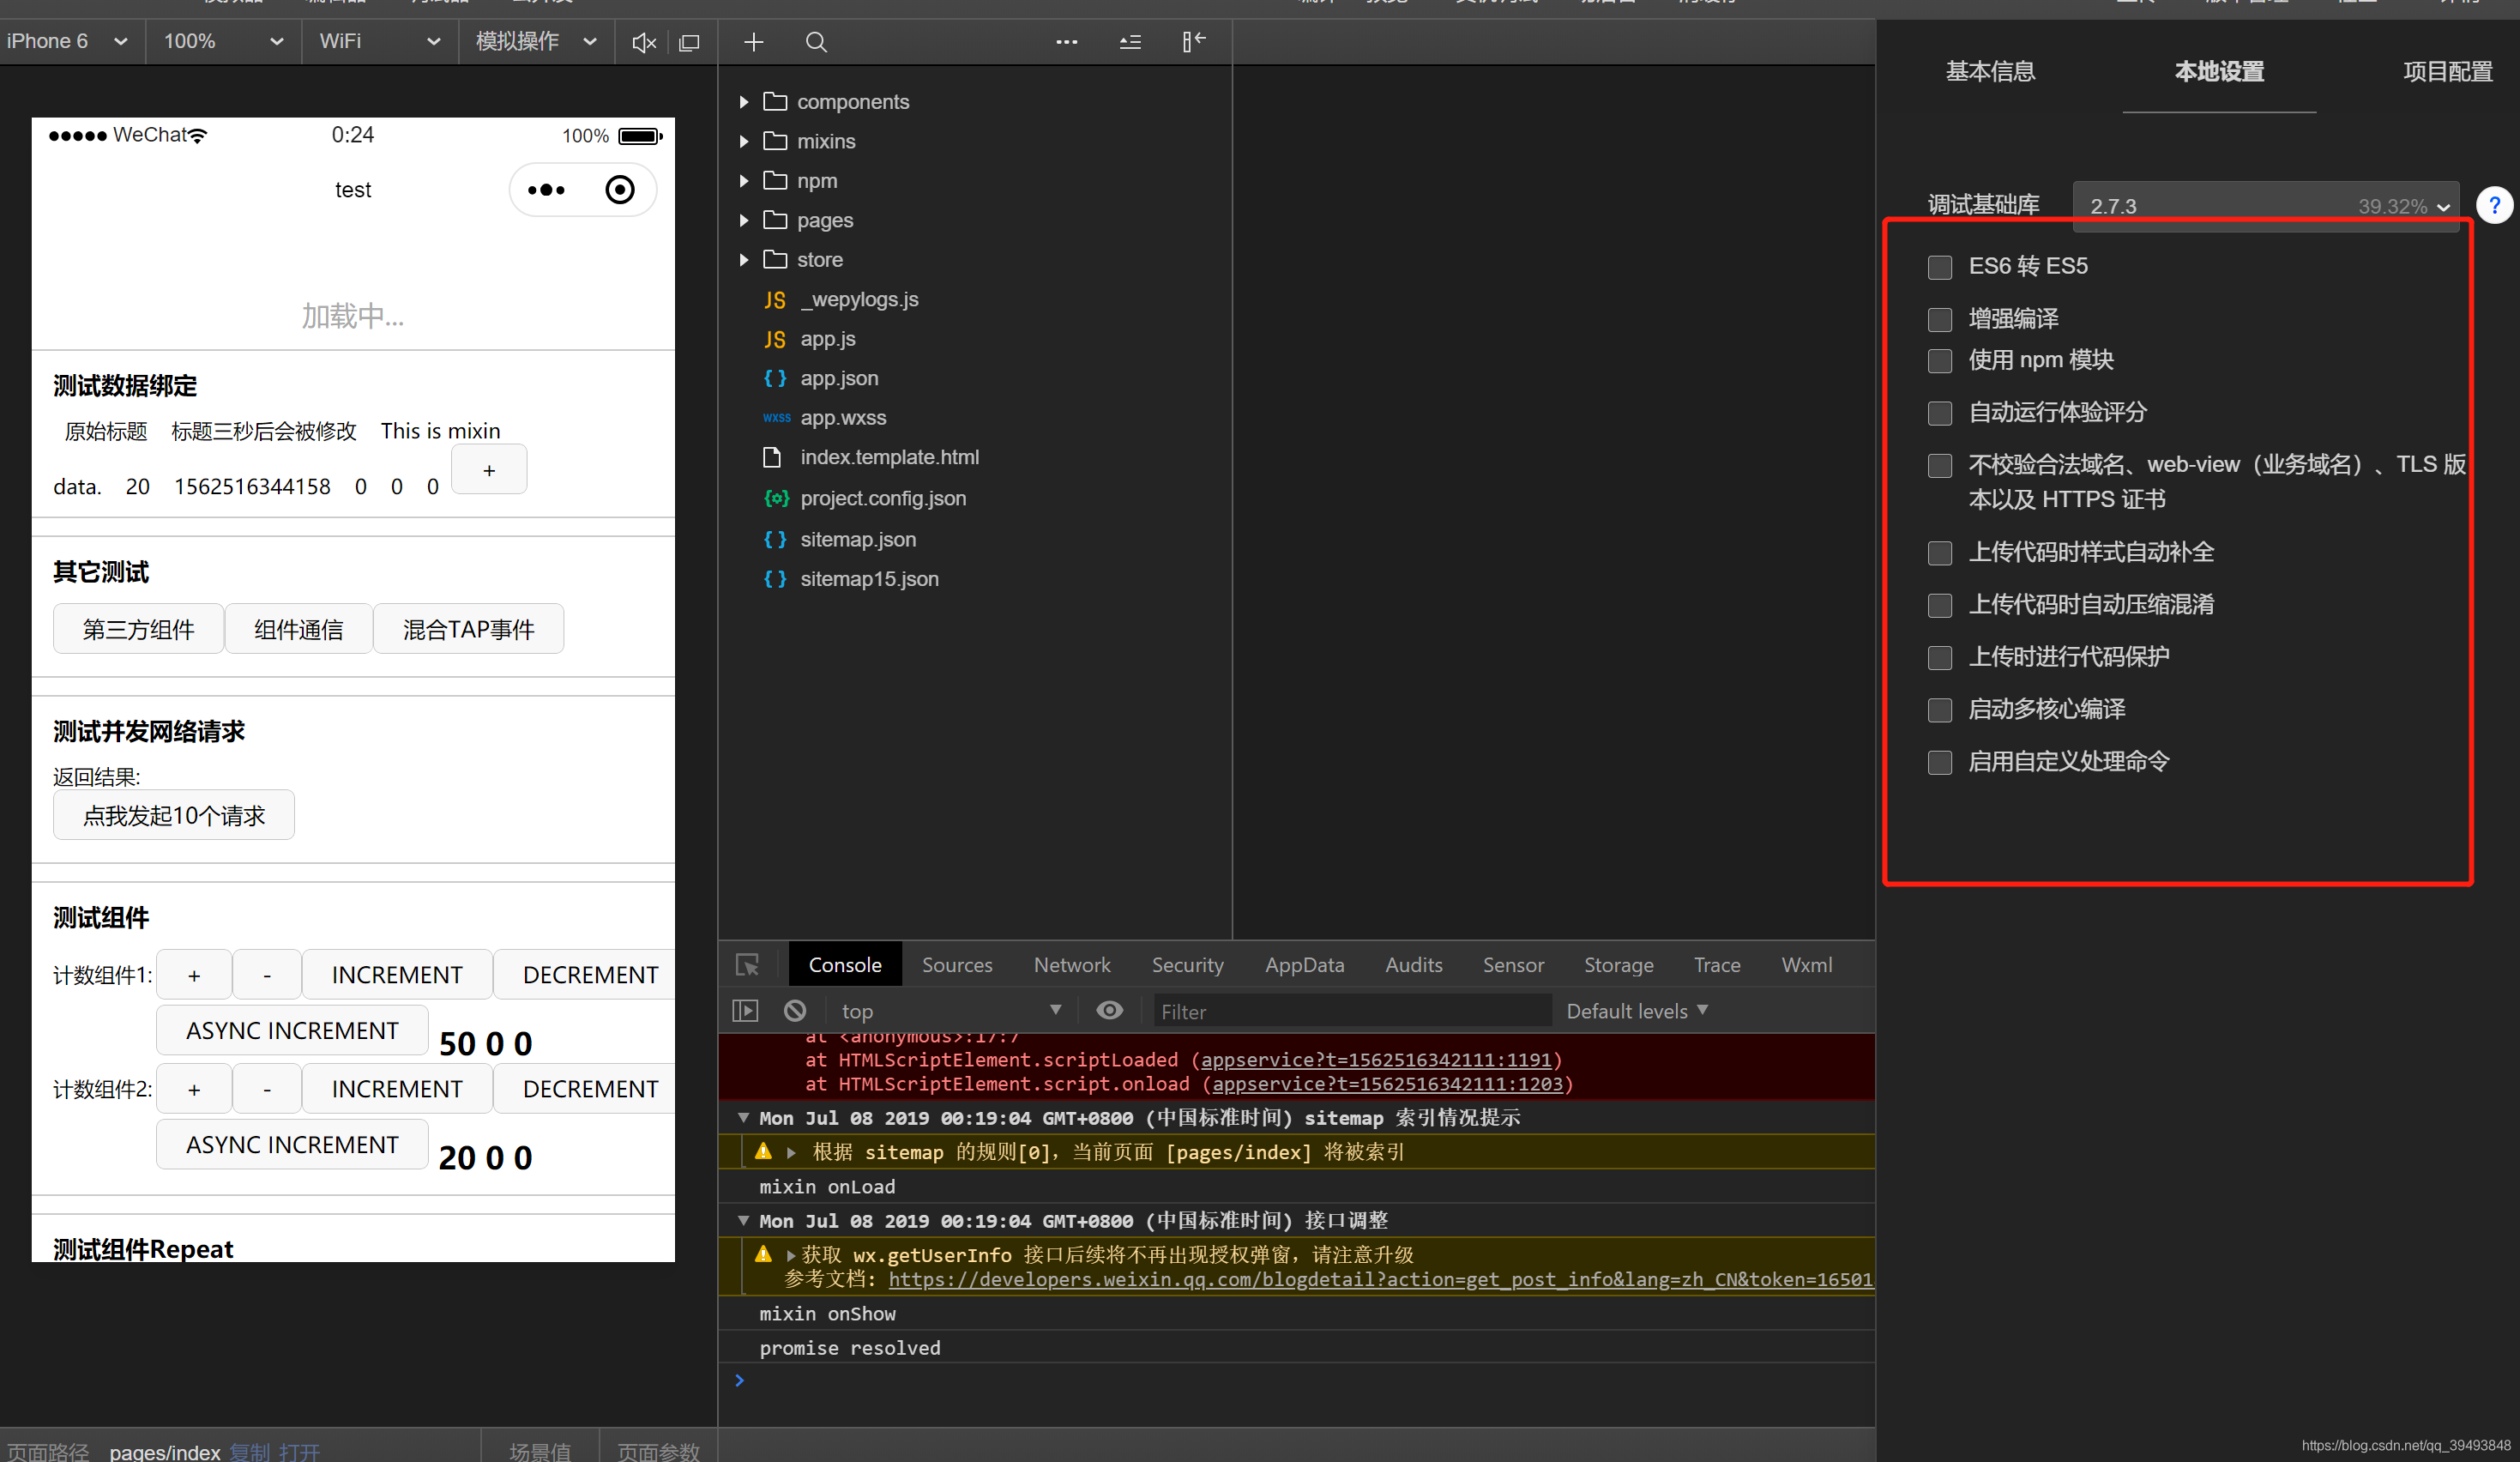2520x1462 pixels.
Task: Click the blue help question mark icon
Action: (x=2494, y=206)
